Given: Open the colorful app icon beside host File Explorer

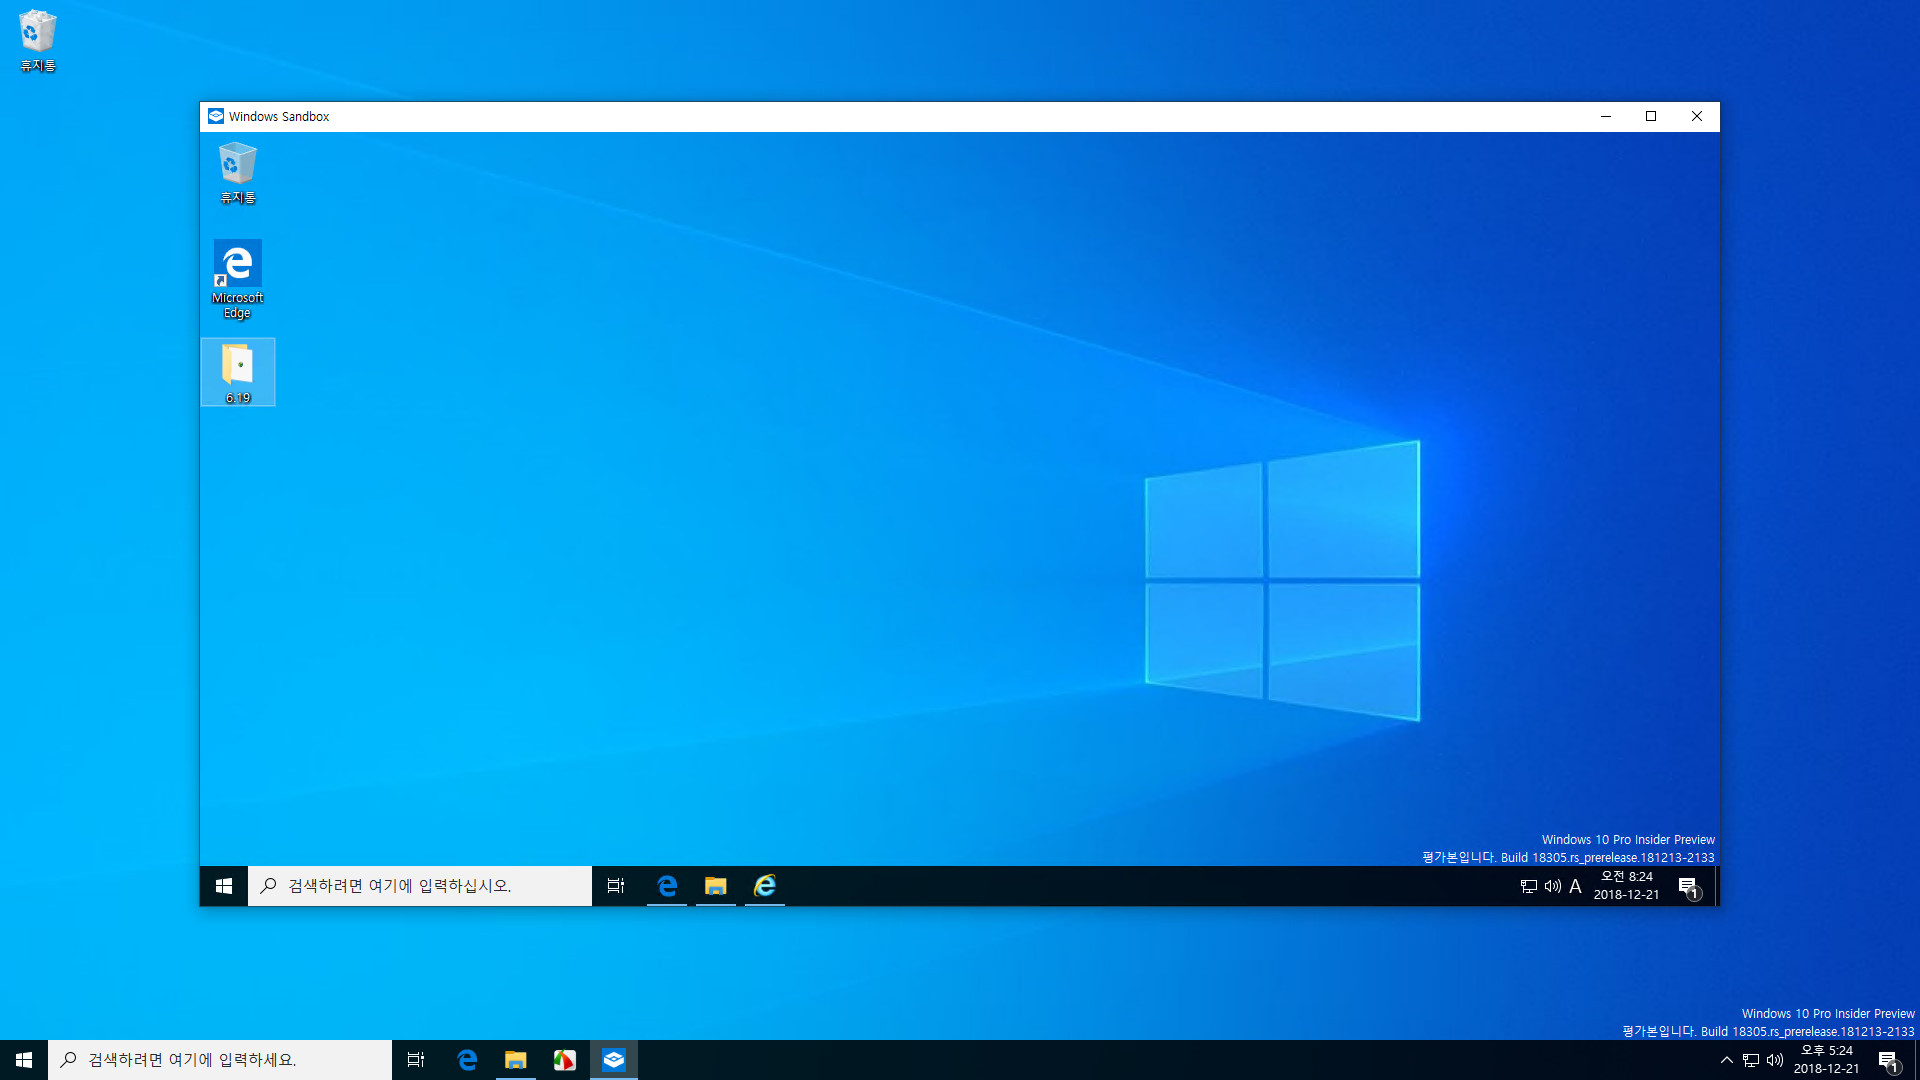Looking at the screenshot, I should (x=565, y=1060).
